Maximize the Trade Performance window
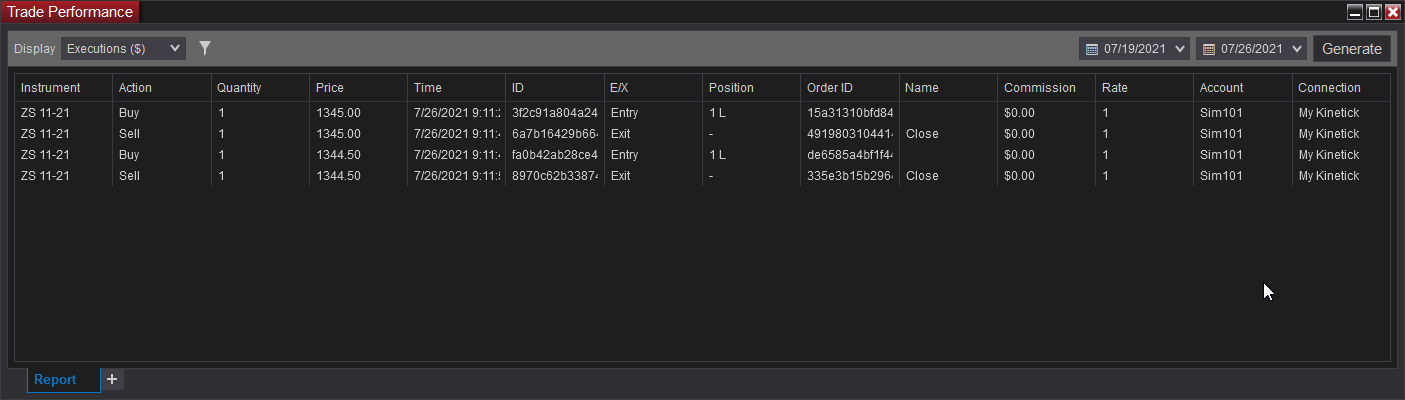Screen dimensions: 1405x400 coord(1374,12)
